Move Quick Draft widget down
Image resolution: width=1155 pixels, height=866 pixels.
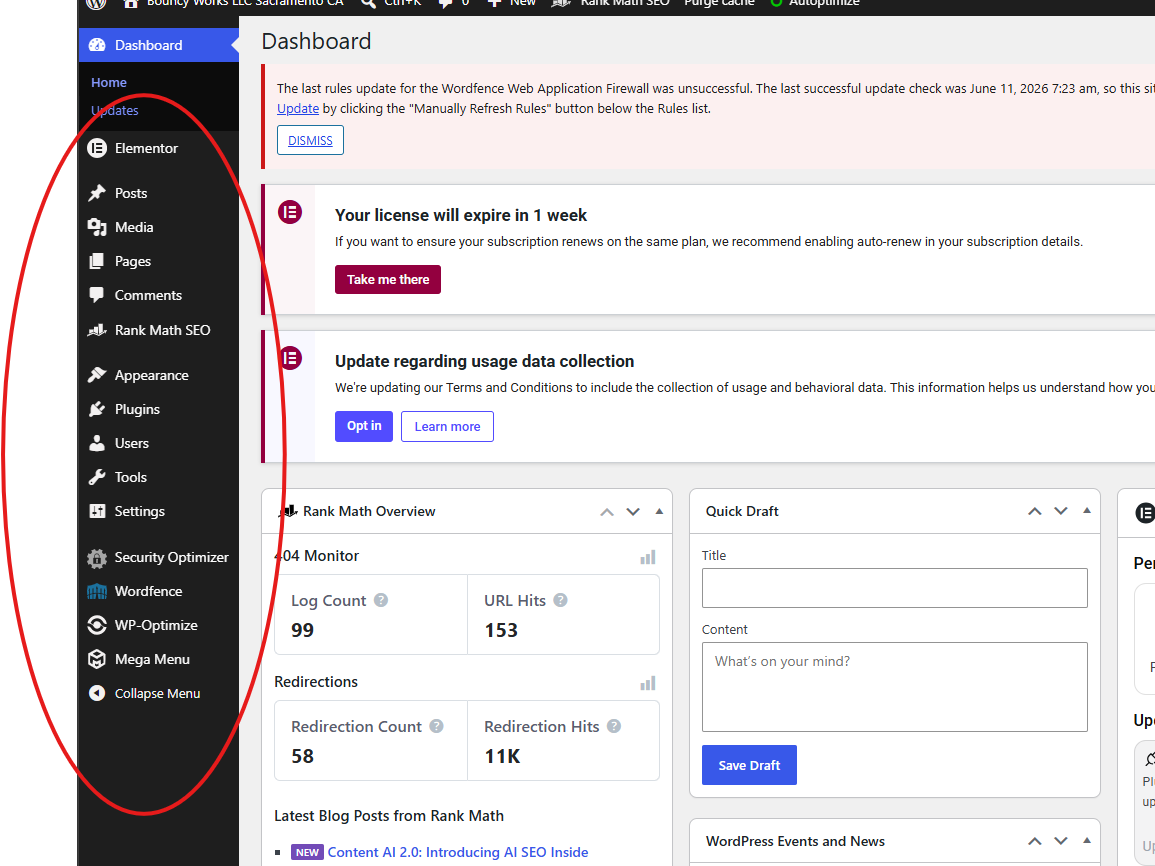point(1061,511)
